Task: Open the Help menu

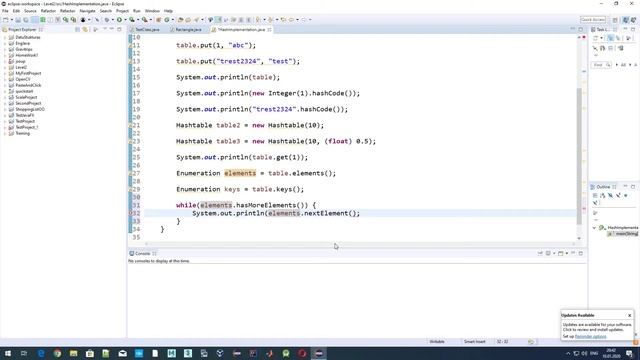Action: pyautogui.click(x=168, y=11)
